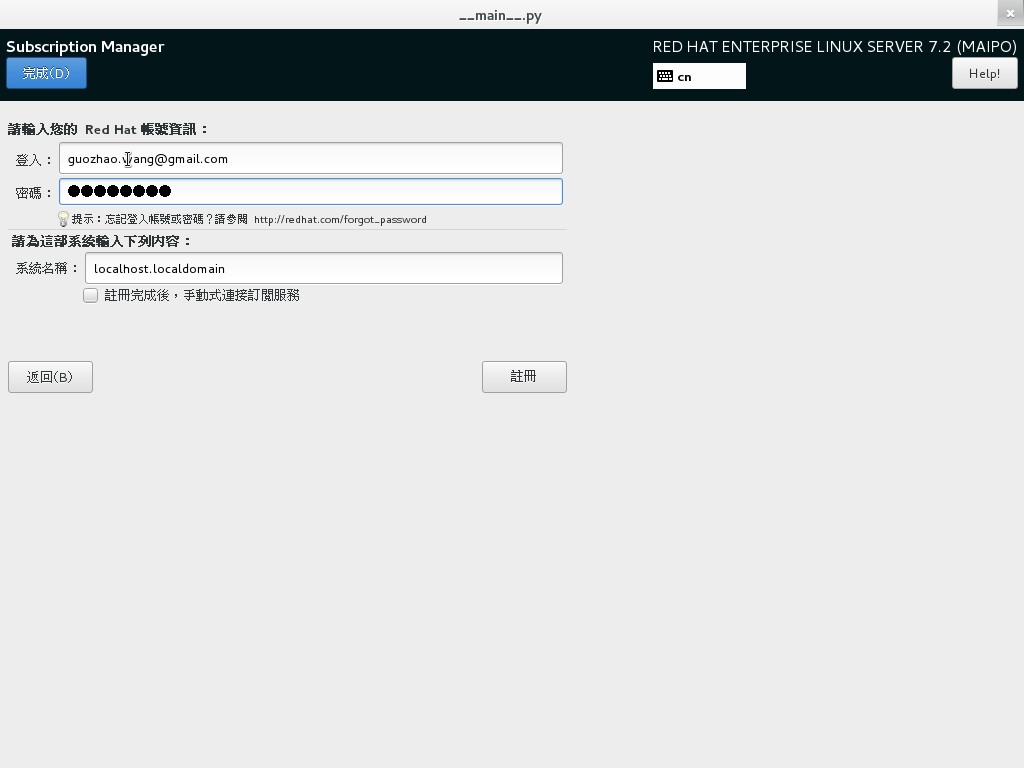
Task: Select the guozhao.wang@gmail.com login field
Action: pos(311,158)
